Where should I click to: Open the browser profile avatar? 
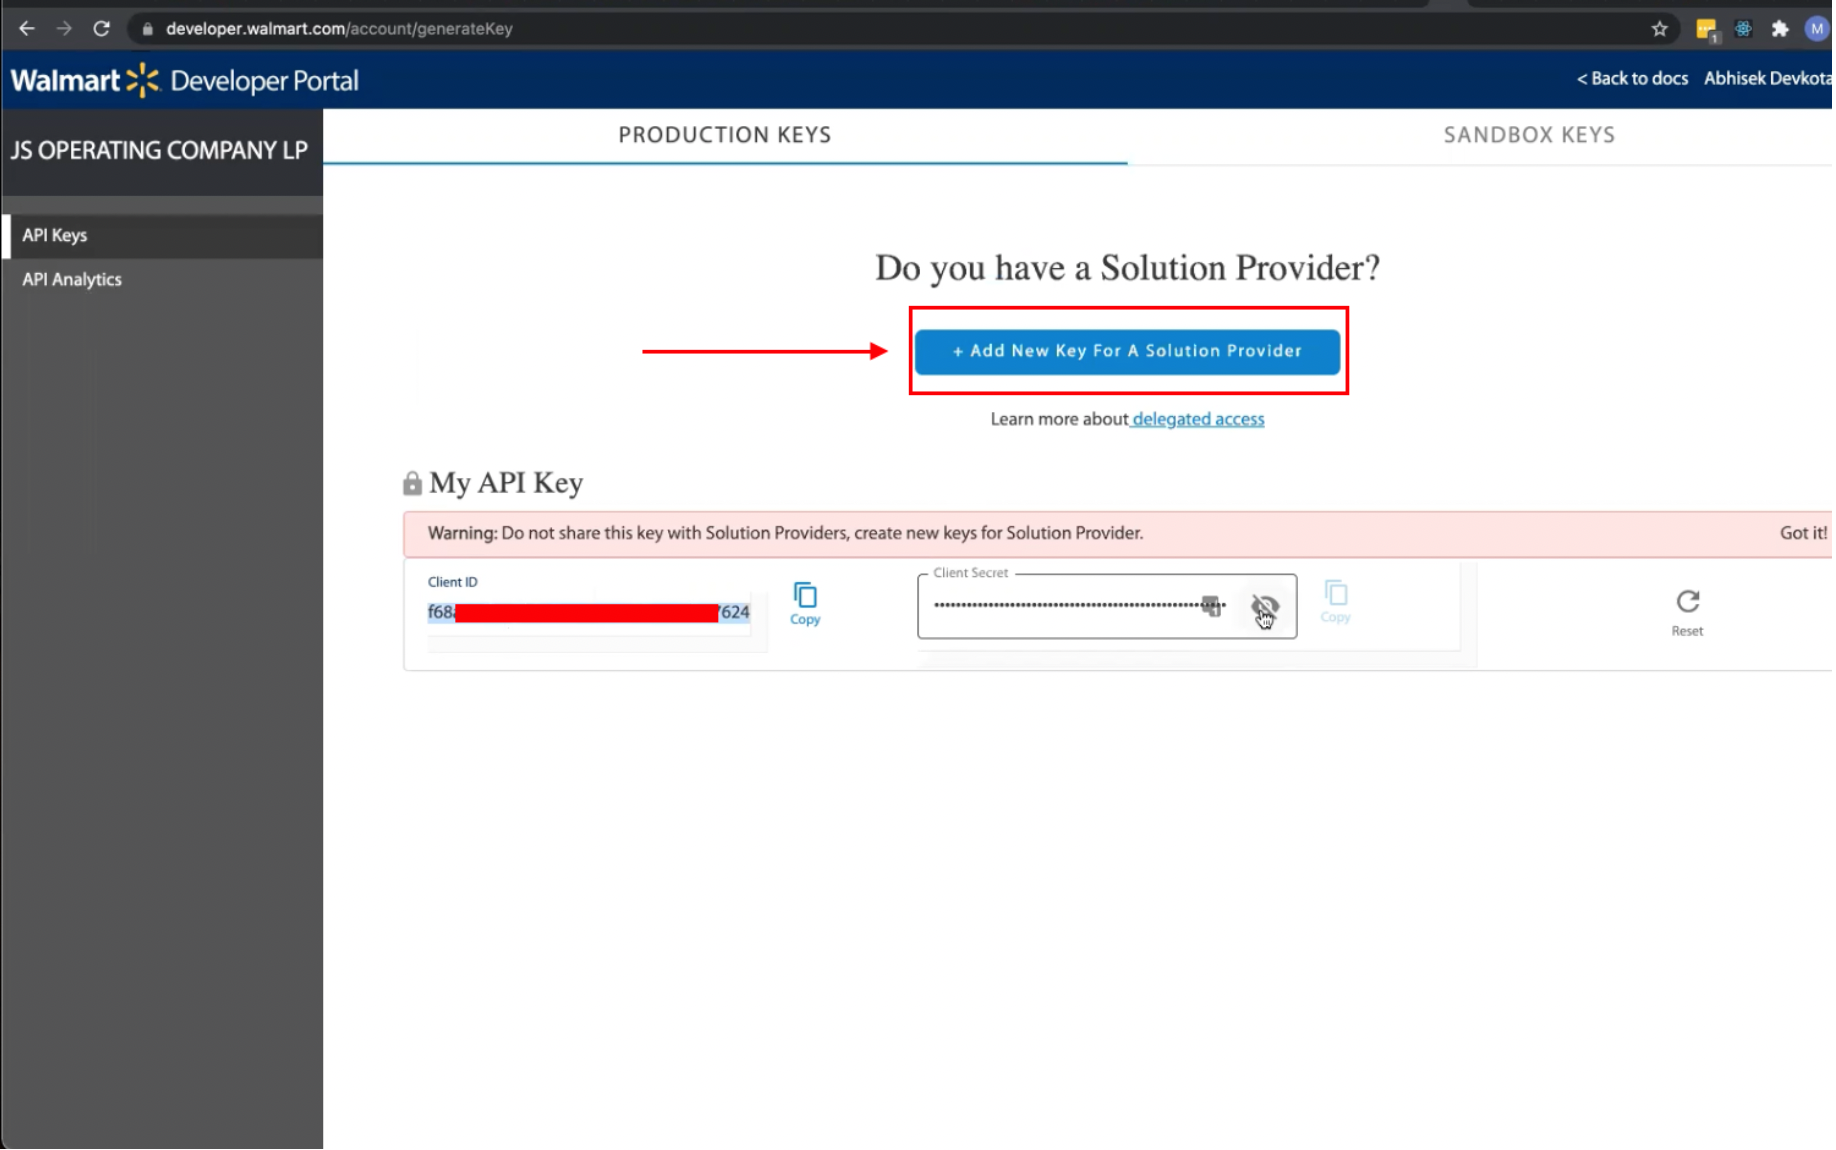1817,29
